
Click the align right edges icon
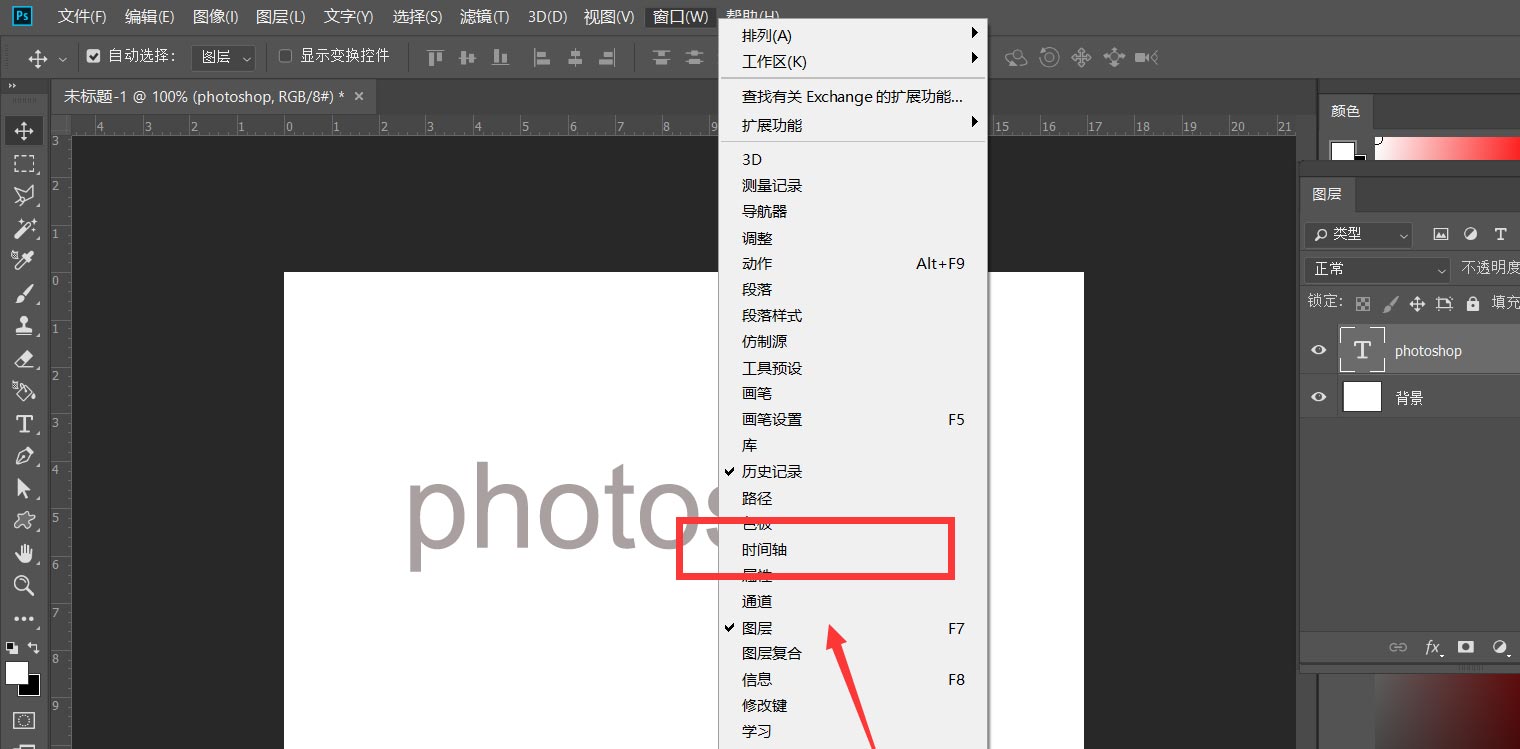pos(606,57)
